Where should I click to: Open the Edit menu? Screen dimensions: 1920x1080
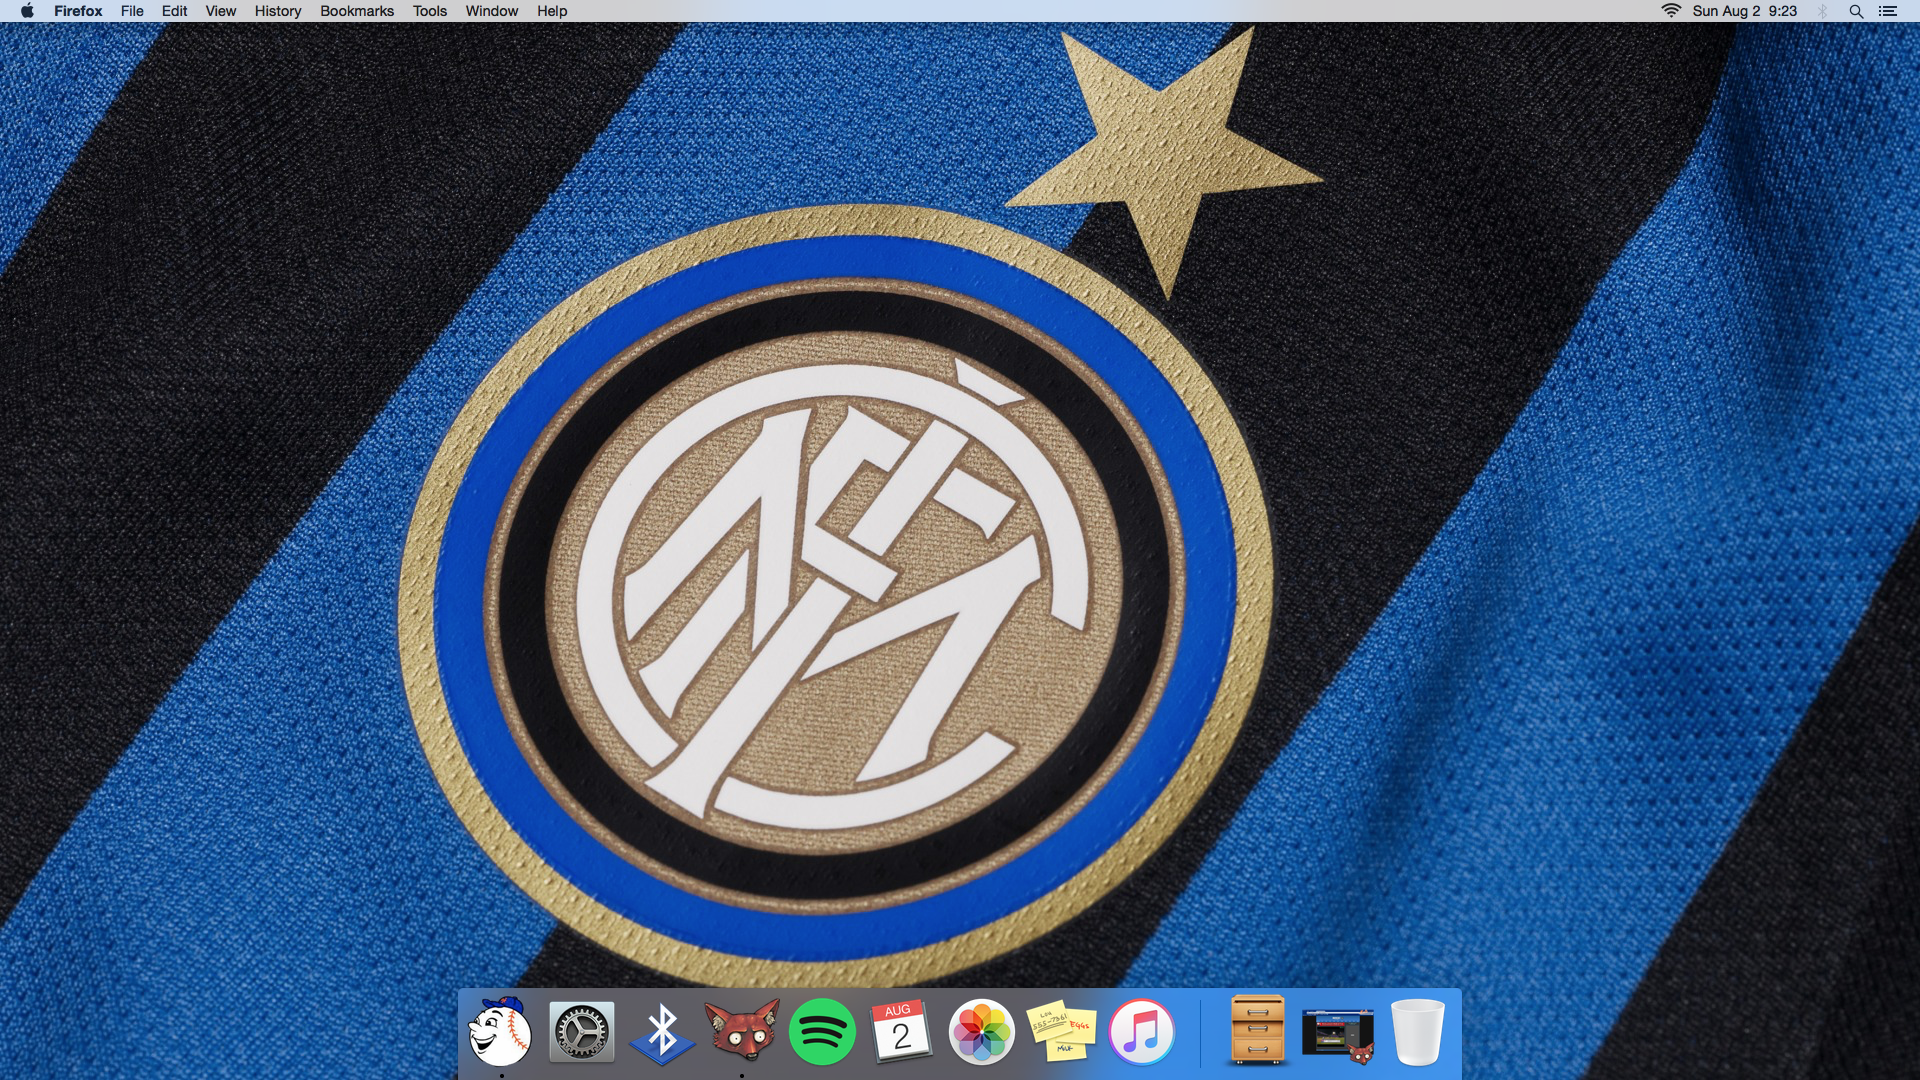tap(174, 11)
